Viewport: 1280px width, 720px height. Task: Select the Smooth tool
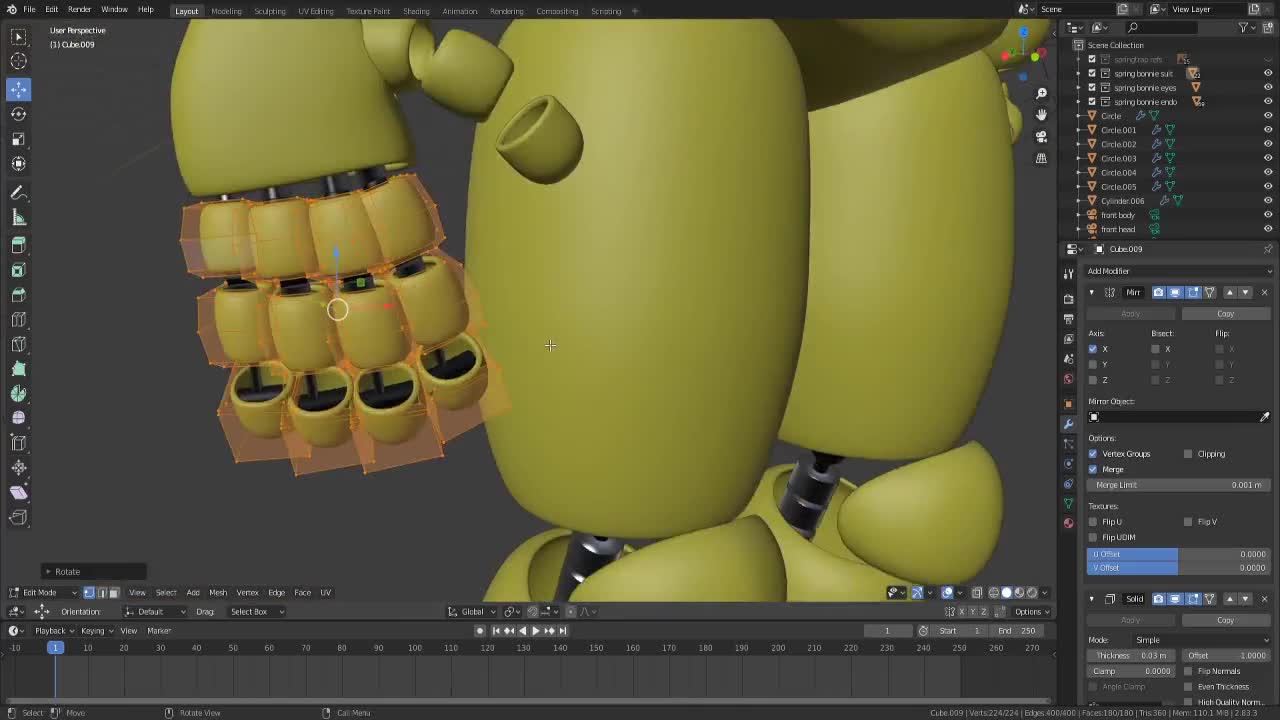pyautogui.click(x=18, y=418)
